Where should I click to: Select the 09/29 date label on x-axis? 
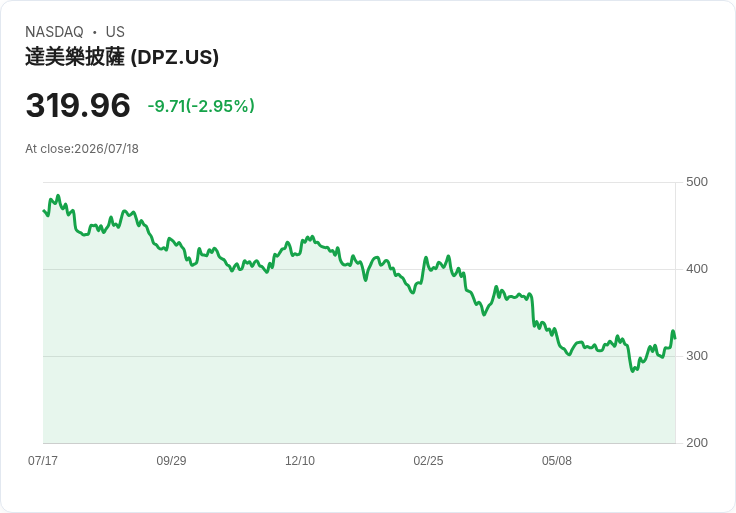(171, 461)
